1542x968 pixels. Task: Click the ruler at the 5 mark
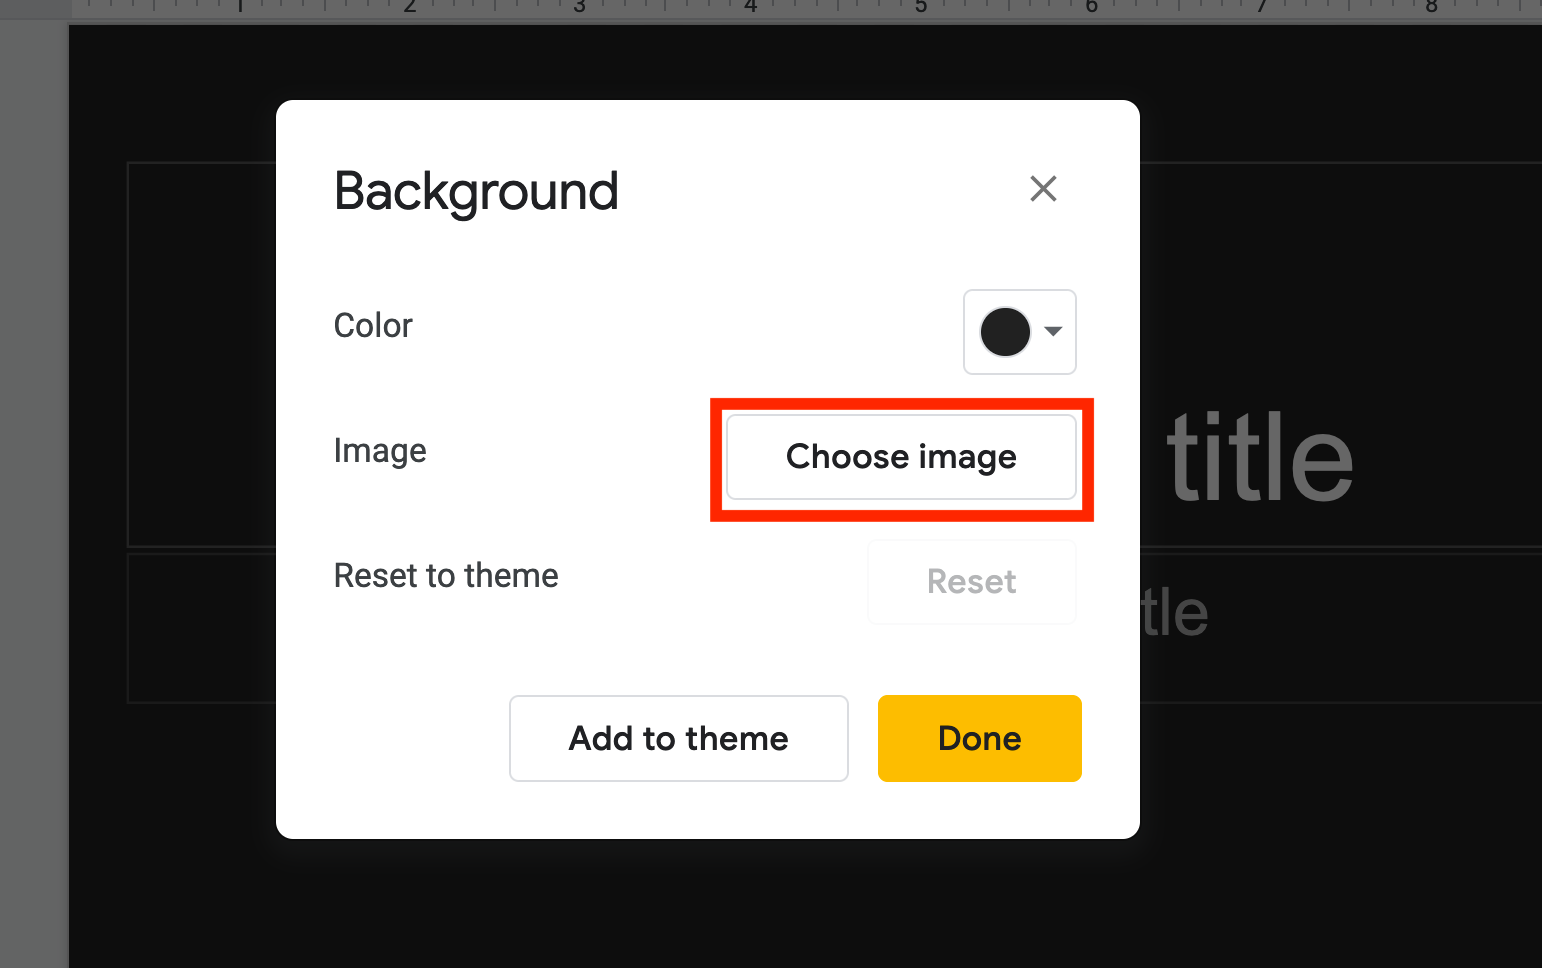pos(921,7)
